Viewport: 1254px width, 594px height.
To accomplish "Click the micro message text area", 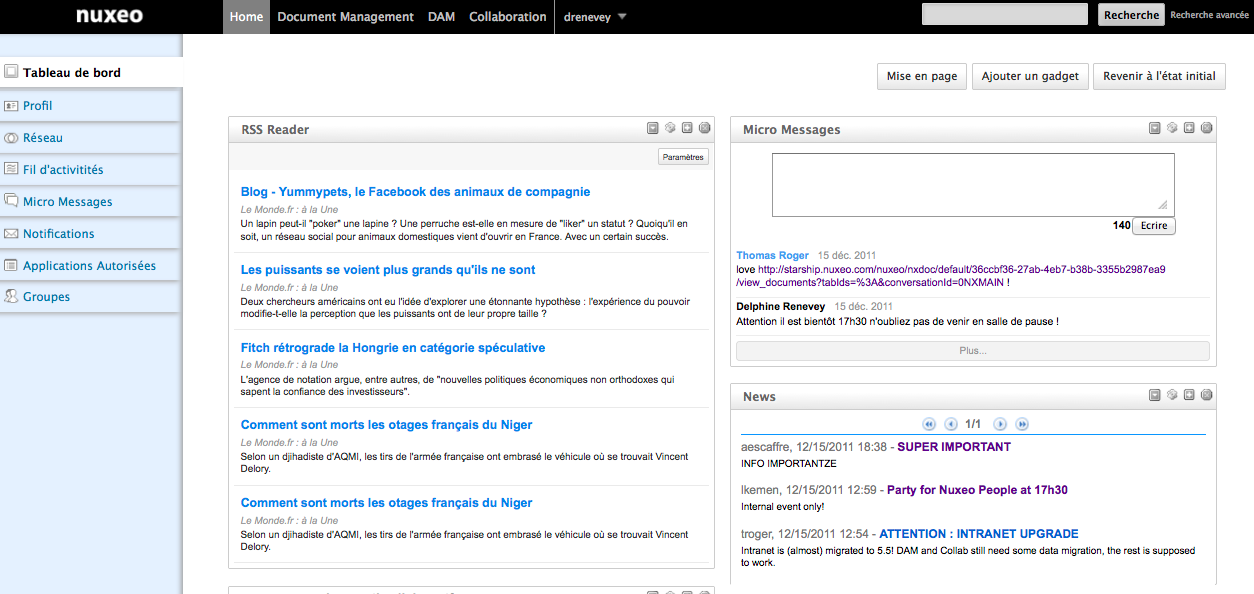I will [972, 184].
